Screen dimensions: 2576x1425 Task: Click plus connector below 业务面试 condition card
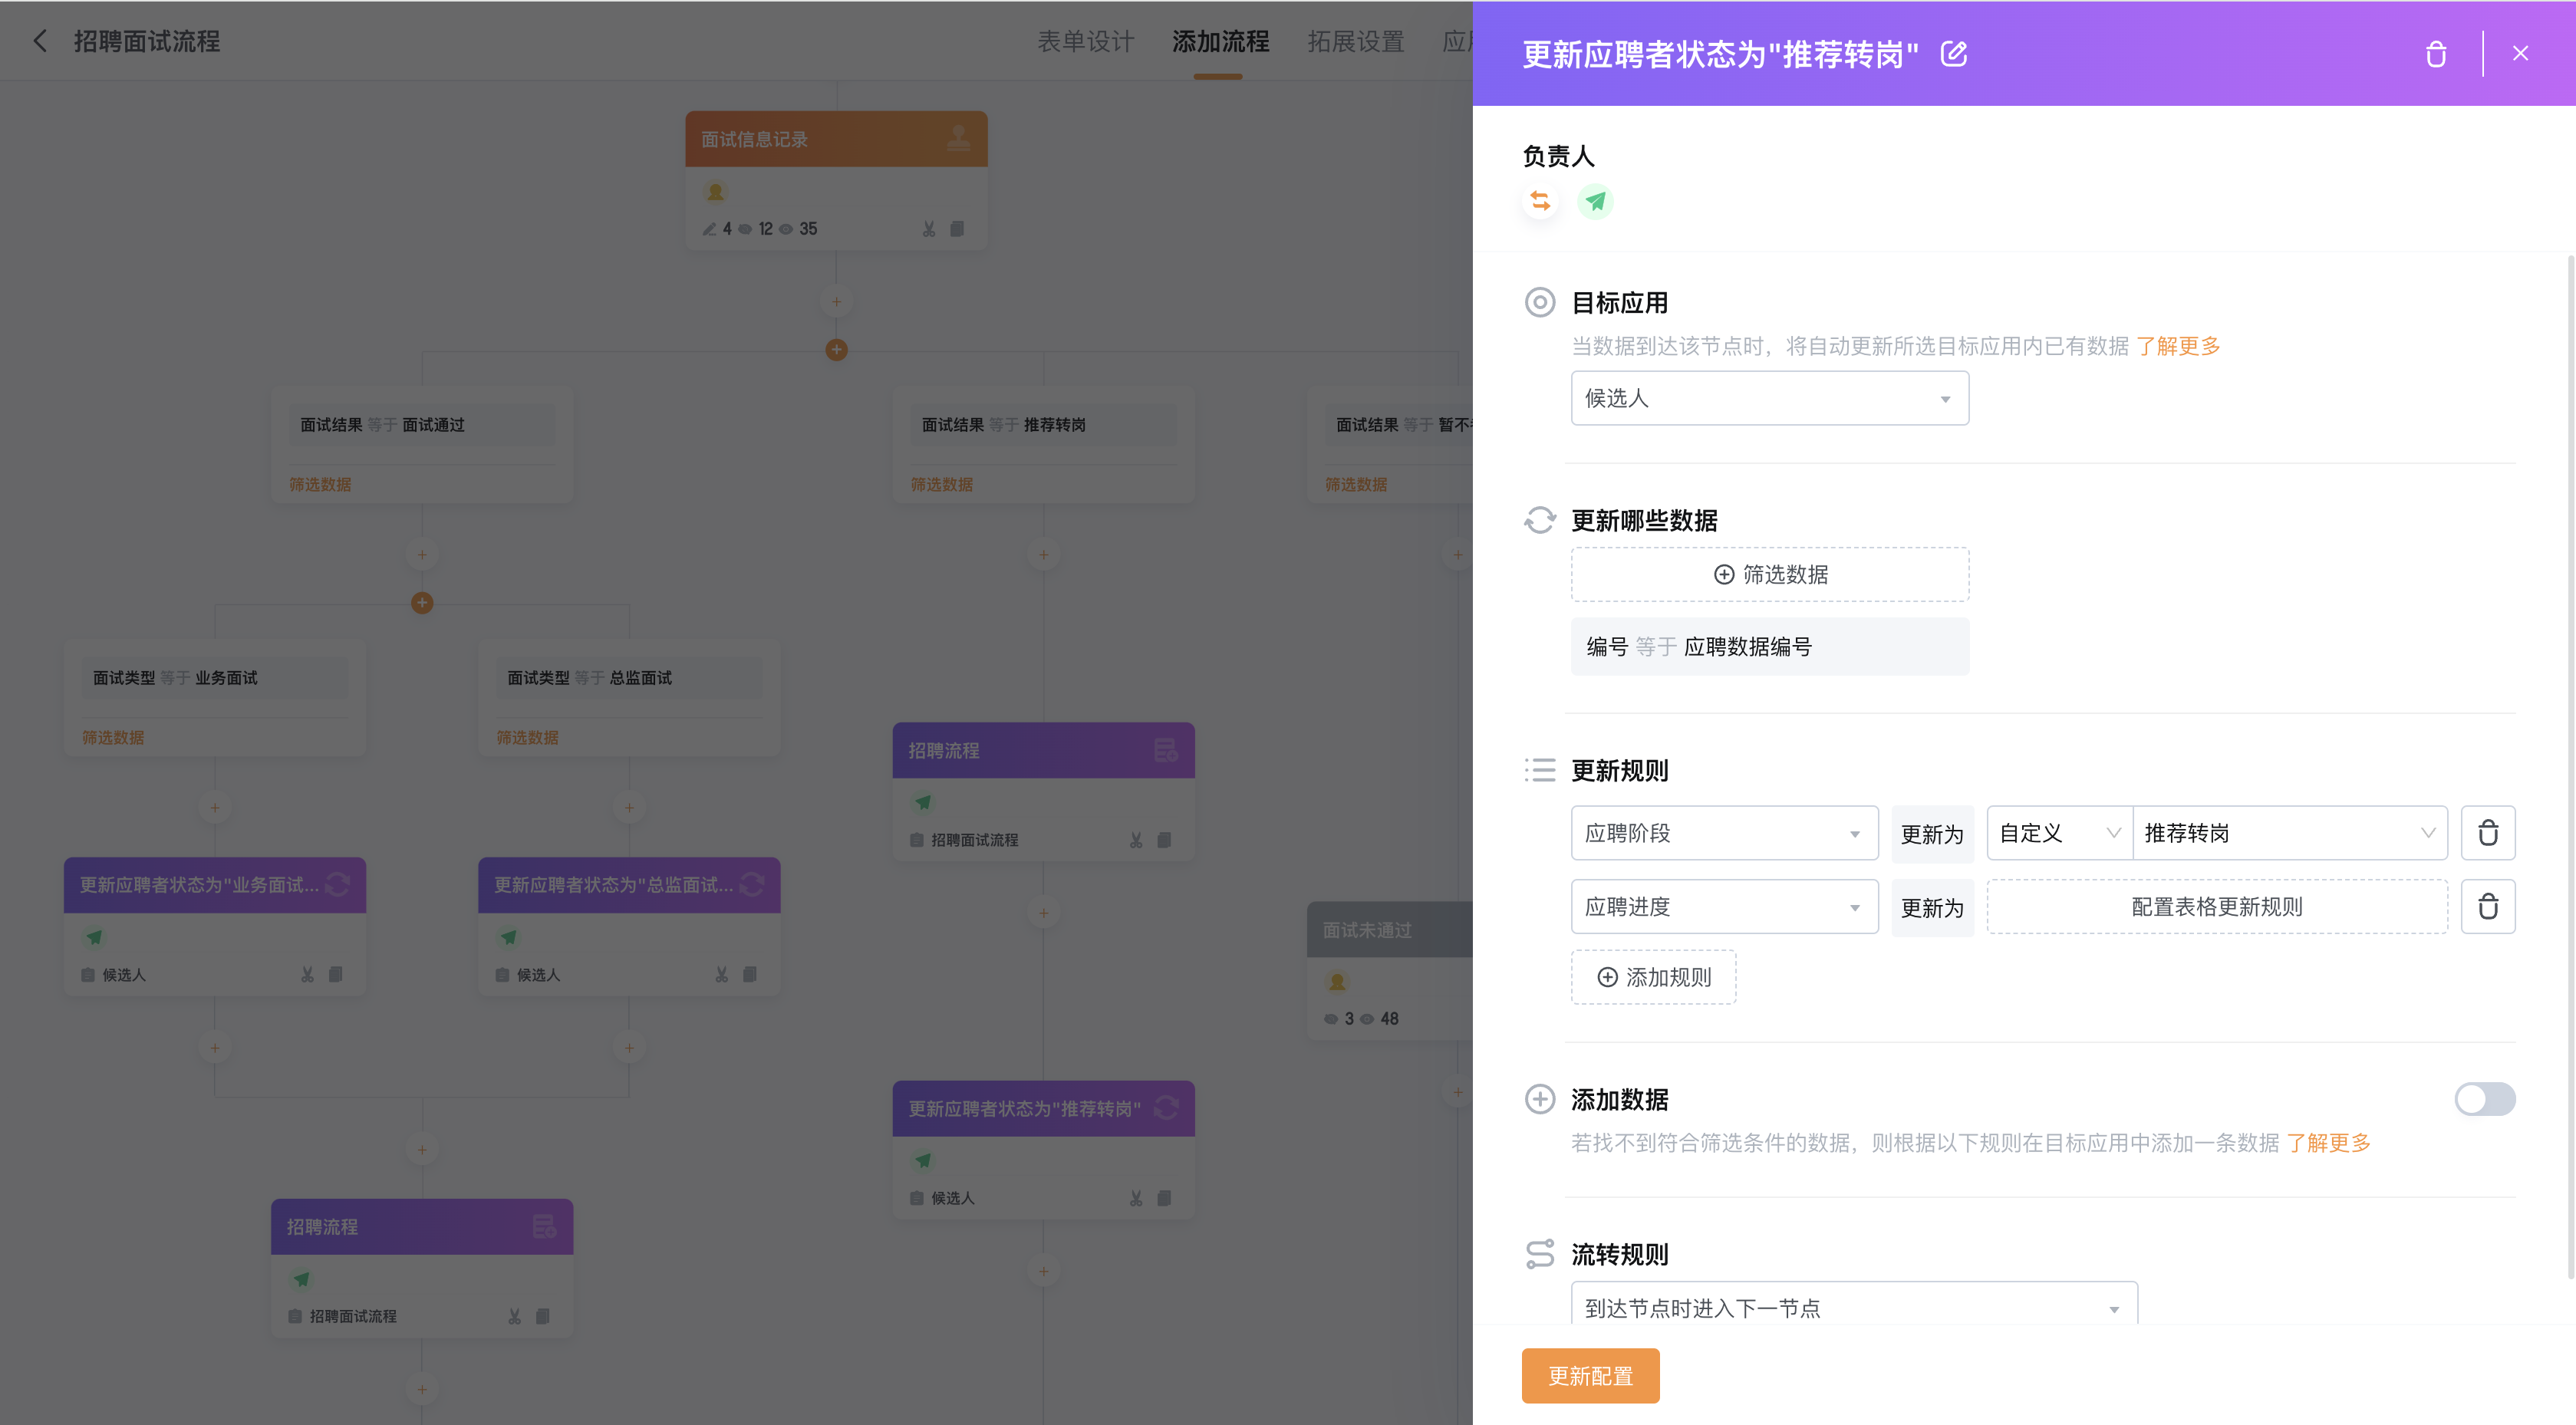pos(214,808)
